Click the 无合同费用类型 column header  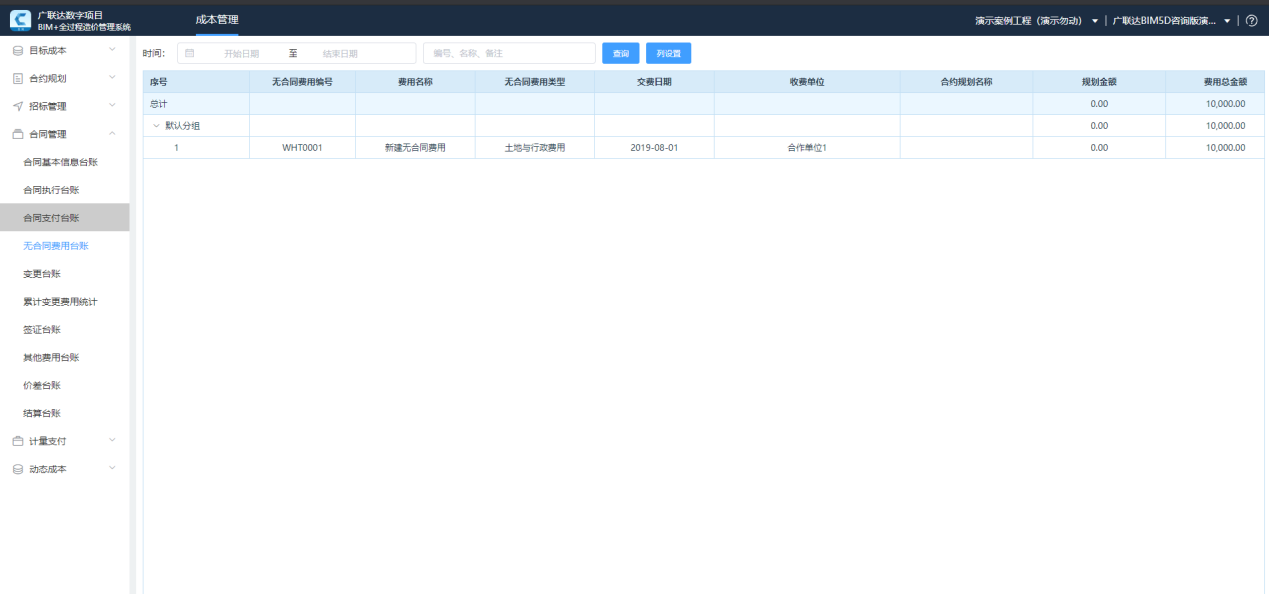(x=535, y=82)
